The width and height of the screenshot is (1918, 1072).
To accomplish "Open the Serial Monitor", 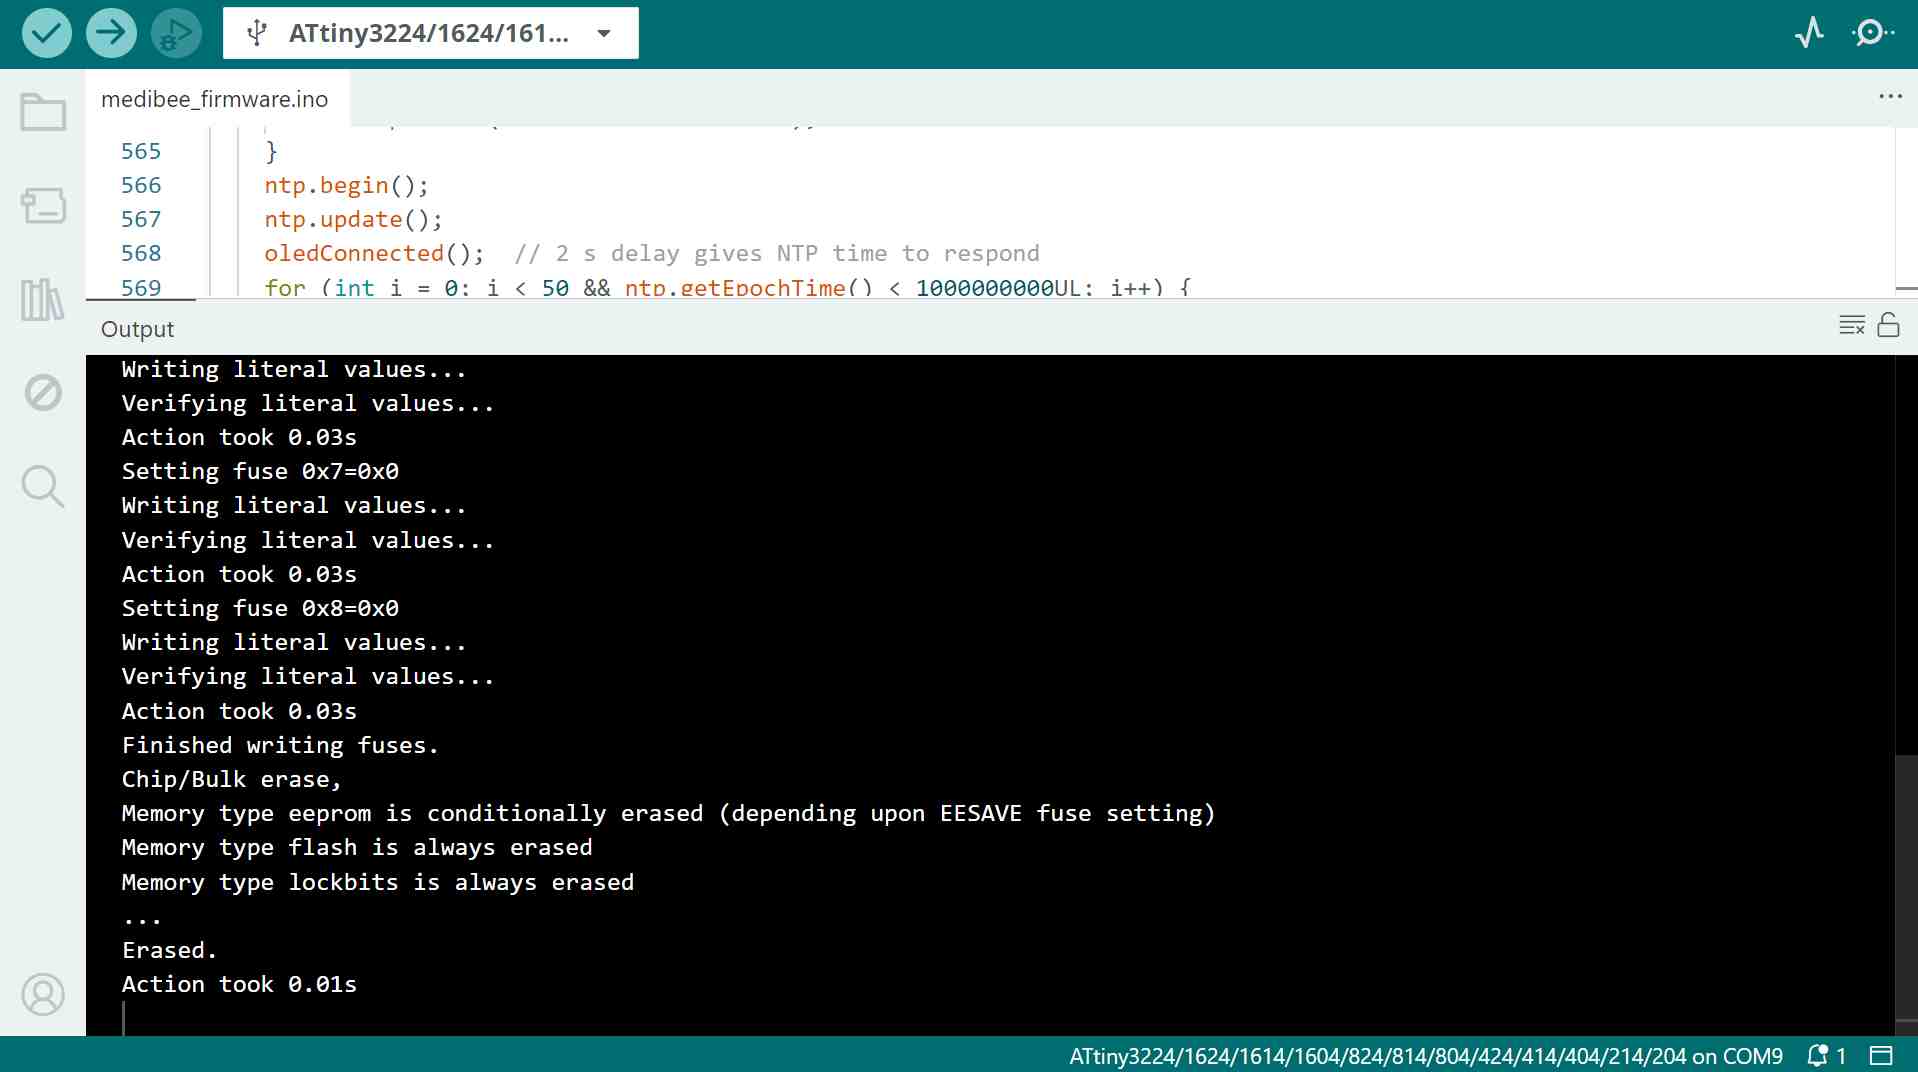I will point(1872,33).
